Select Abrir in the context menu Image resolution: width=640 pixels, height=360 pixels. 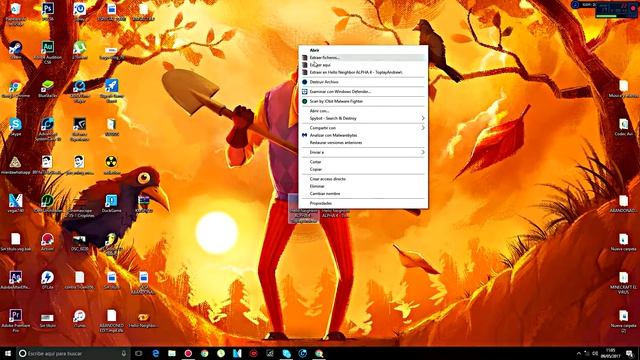coord(363,50)
